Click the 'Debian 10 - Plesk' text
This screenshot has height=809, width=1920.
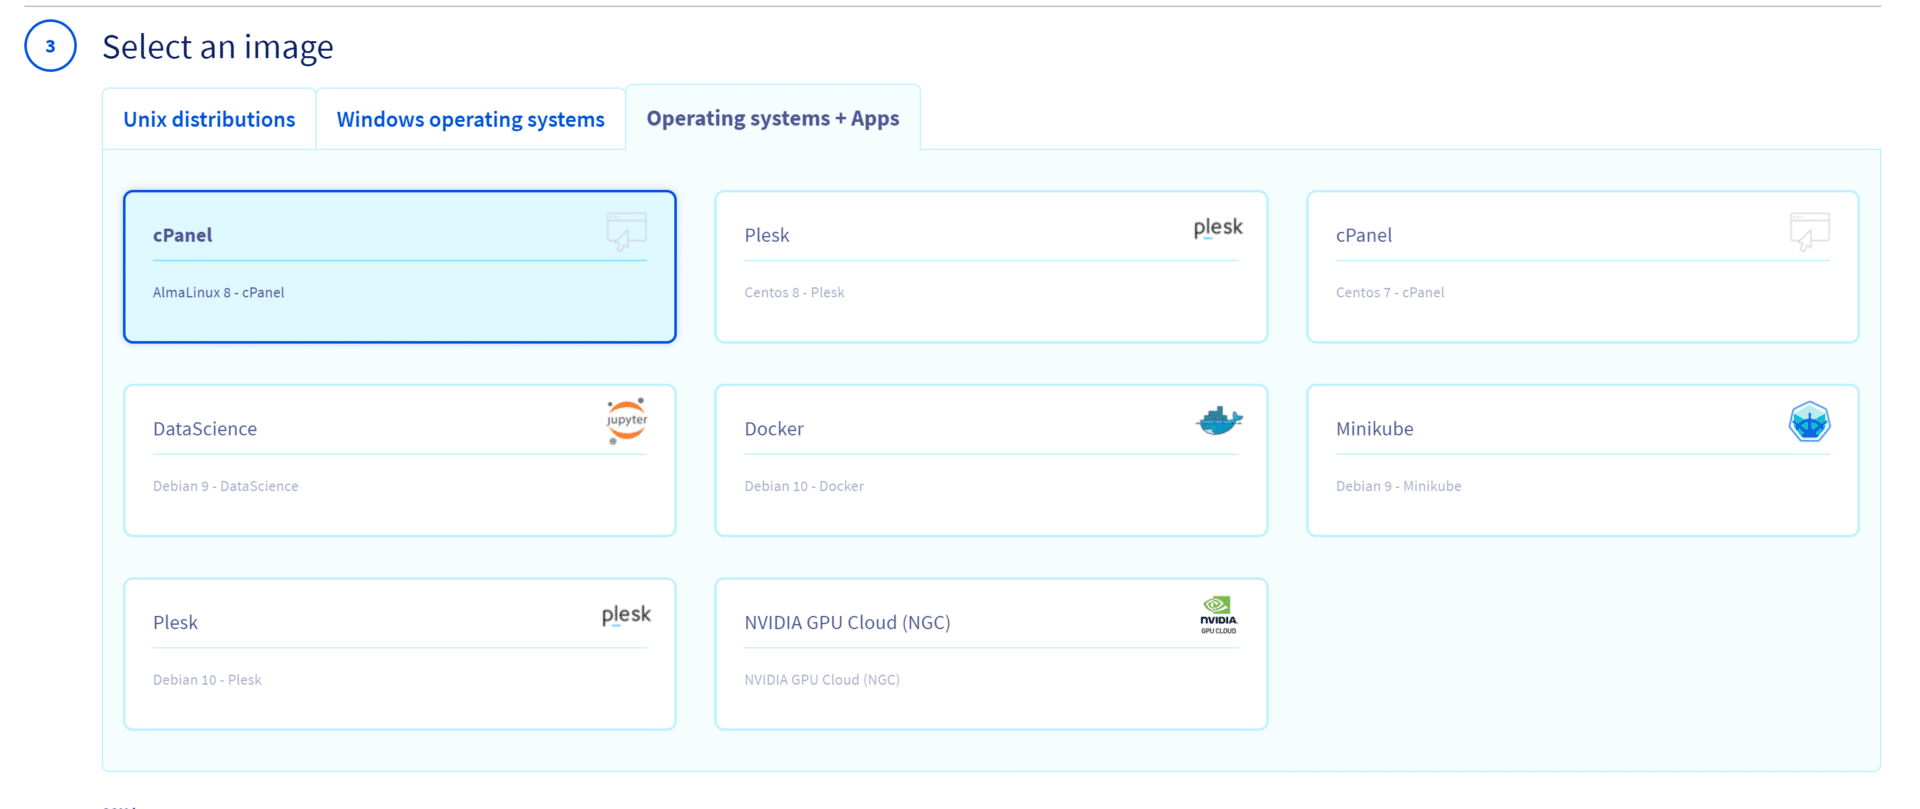[x=207, y=680]
